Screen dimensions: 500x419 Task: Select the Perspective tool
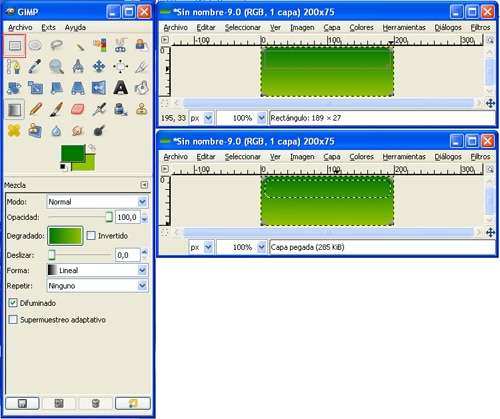(x=78, y=88)
